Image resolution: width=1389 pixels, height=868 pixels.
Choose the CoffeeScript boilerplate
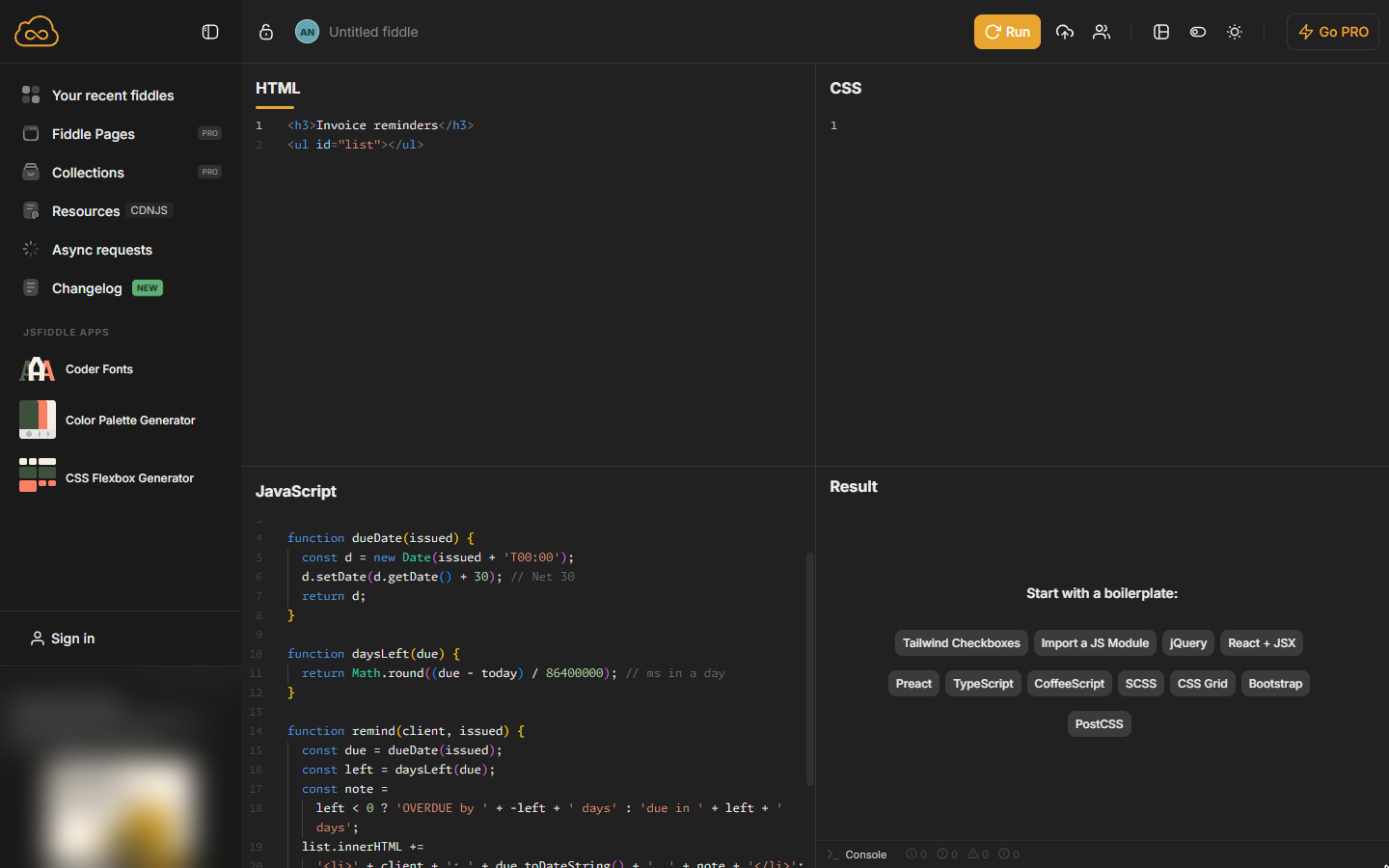pyautogui.click(x=1069, y=684)
